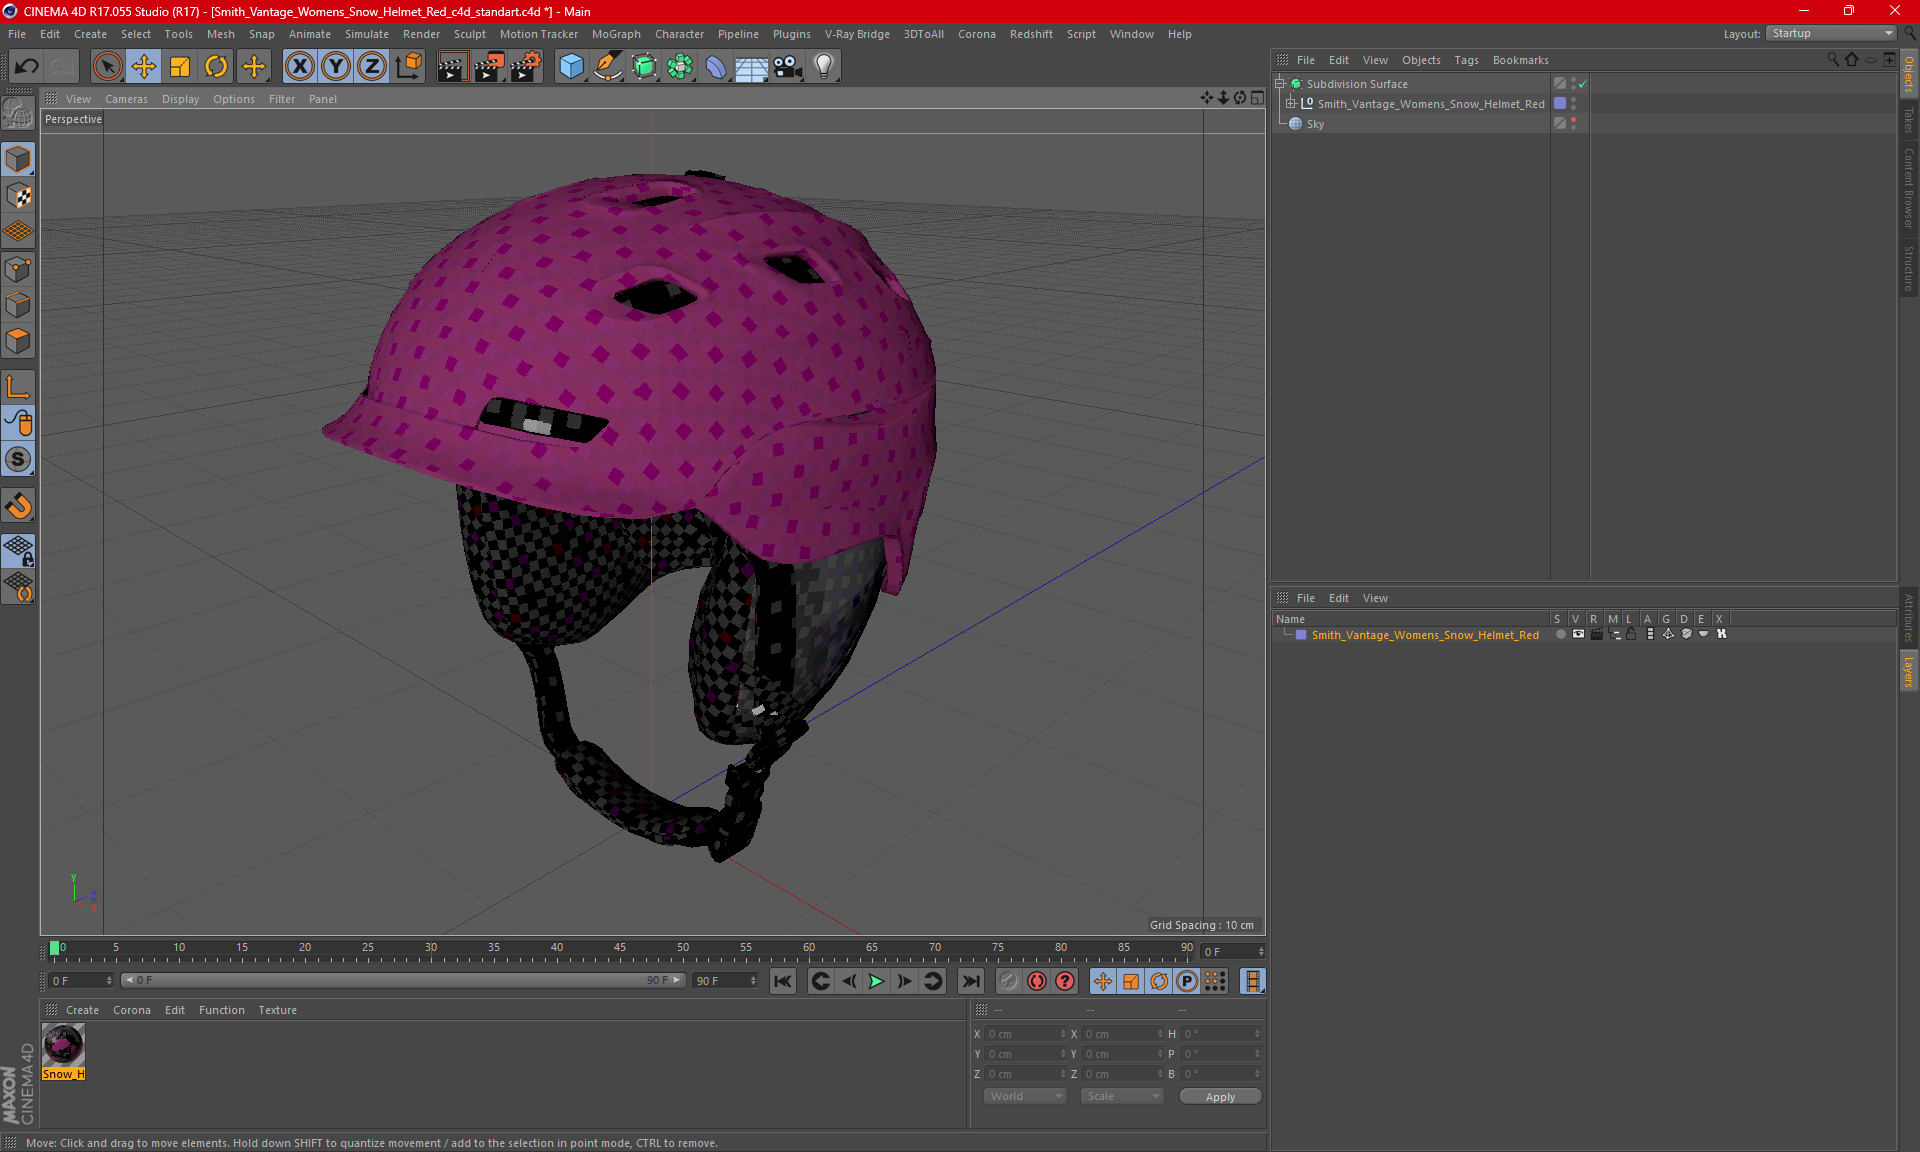The width and height of the screenshot is (1920, 1152).
Task: Go to start of animation
Action: 783,981
